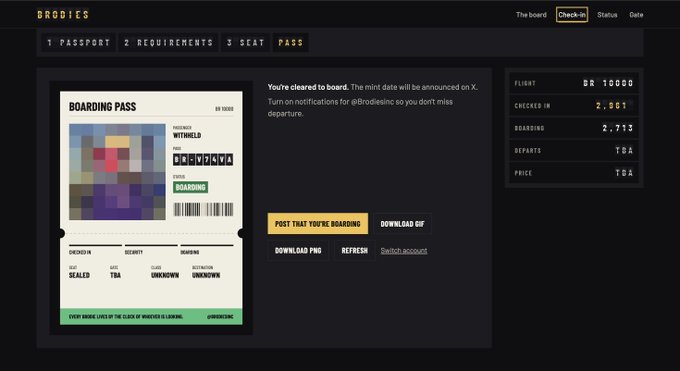Click the boarding count 2,713
Image resolution: width=680 pixels, height=371 pixels.
point(618,128)
